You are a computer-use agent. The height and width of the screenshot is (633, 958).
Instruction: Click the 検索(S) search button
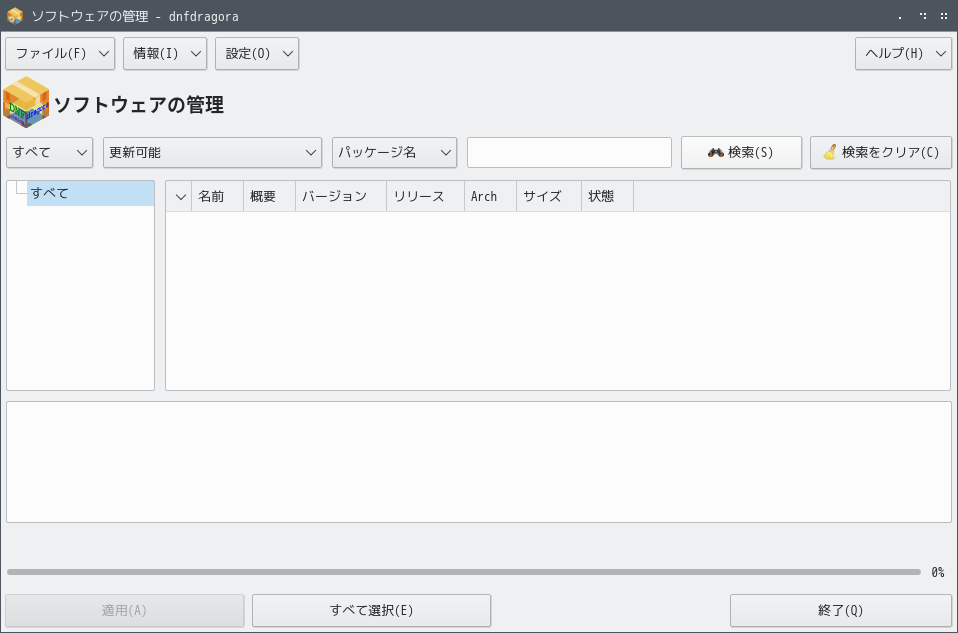point(741,152)
